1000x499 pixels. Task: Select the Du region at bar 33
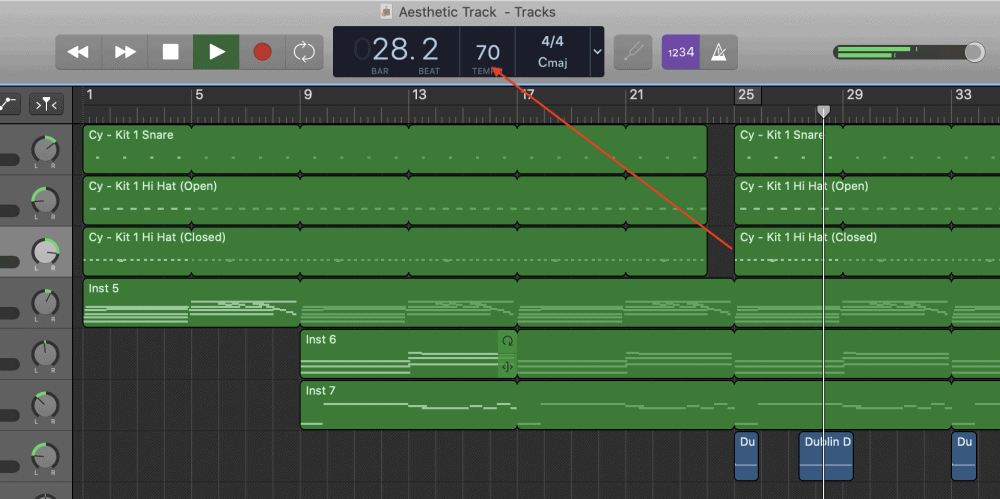tap(964, 456)
